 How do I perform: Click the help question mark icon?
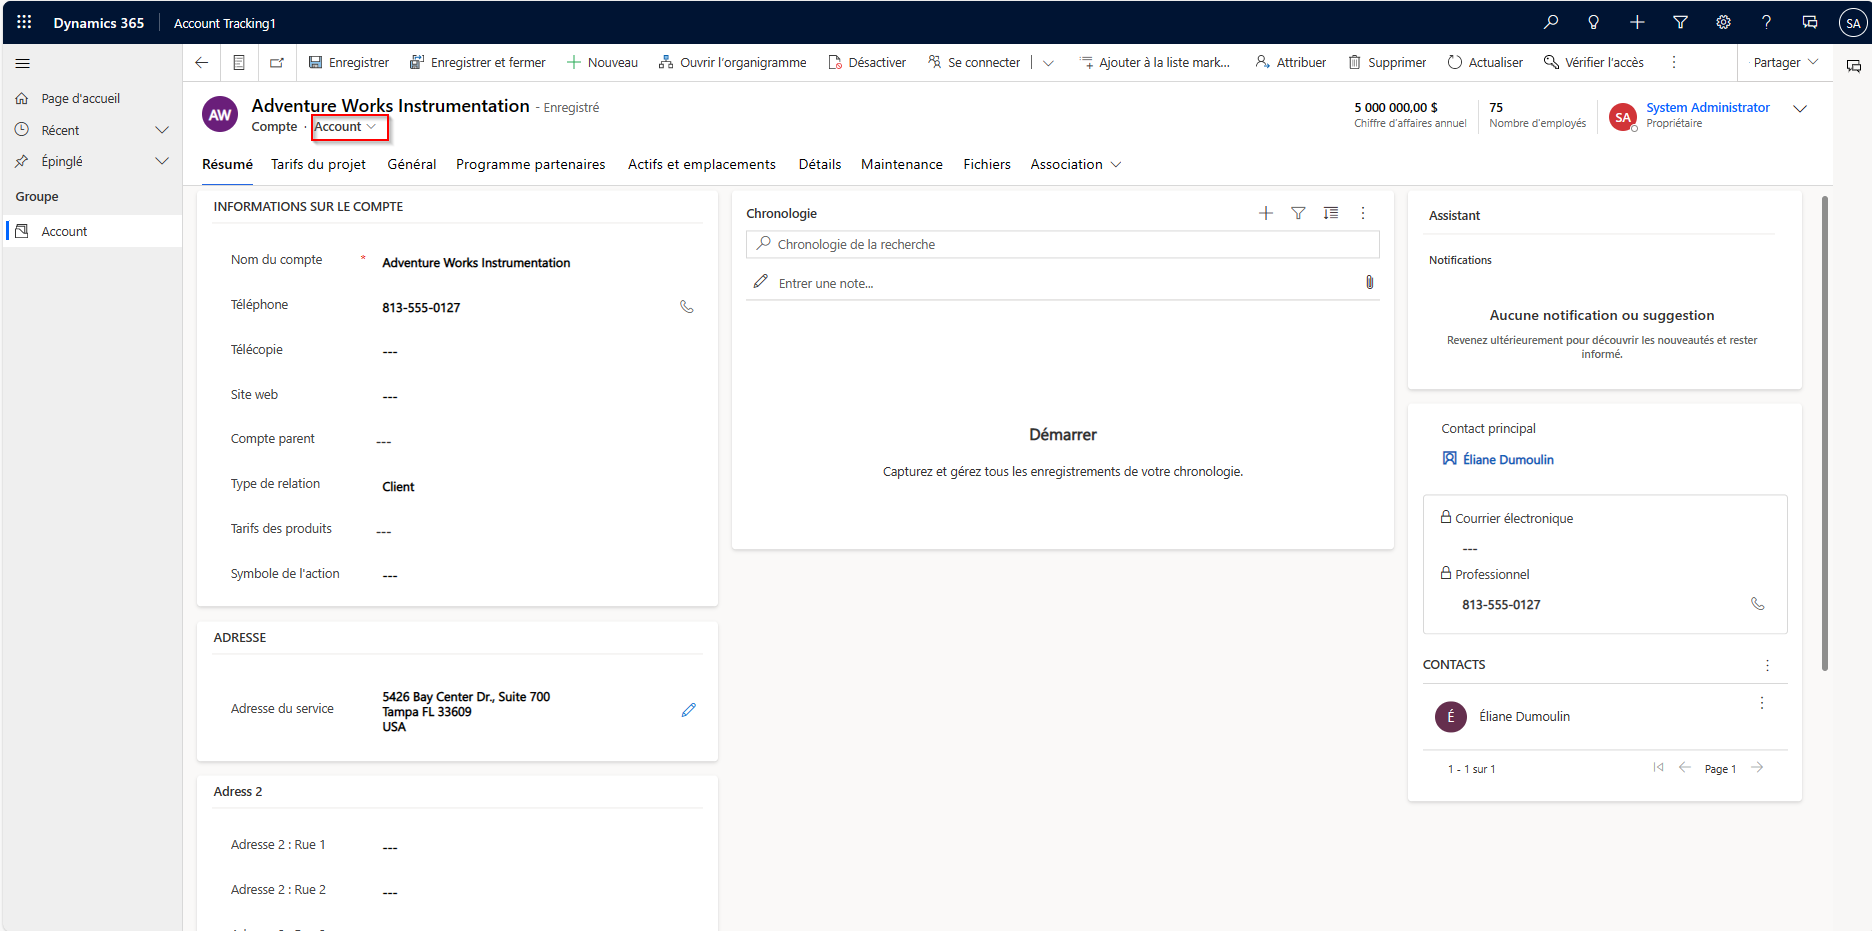click(x=1766, y=22)
